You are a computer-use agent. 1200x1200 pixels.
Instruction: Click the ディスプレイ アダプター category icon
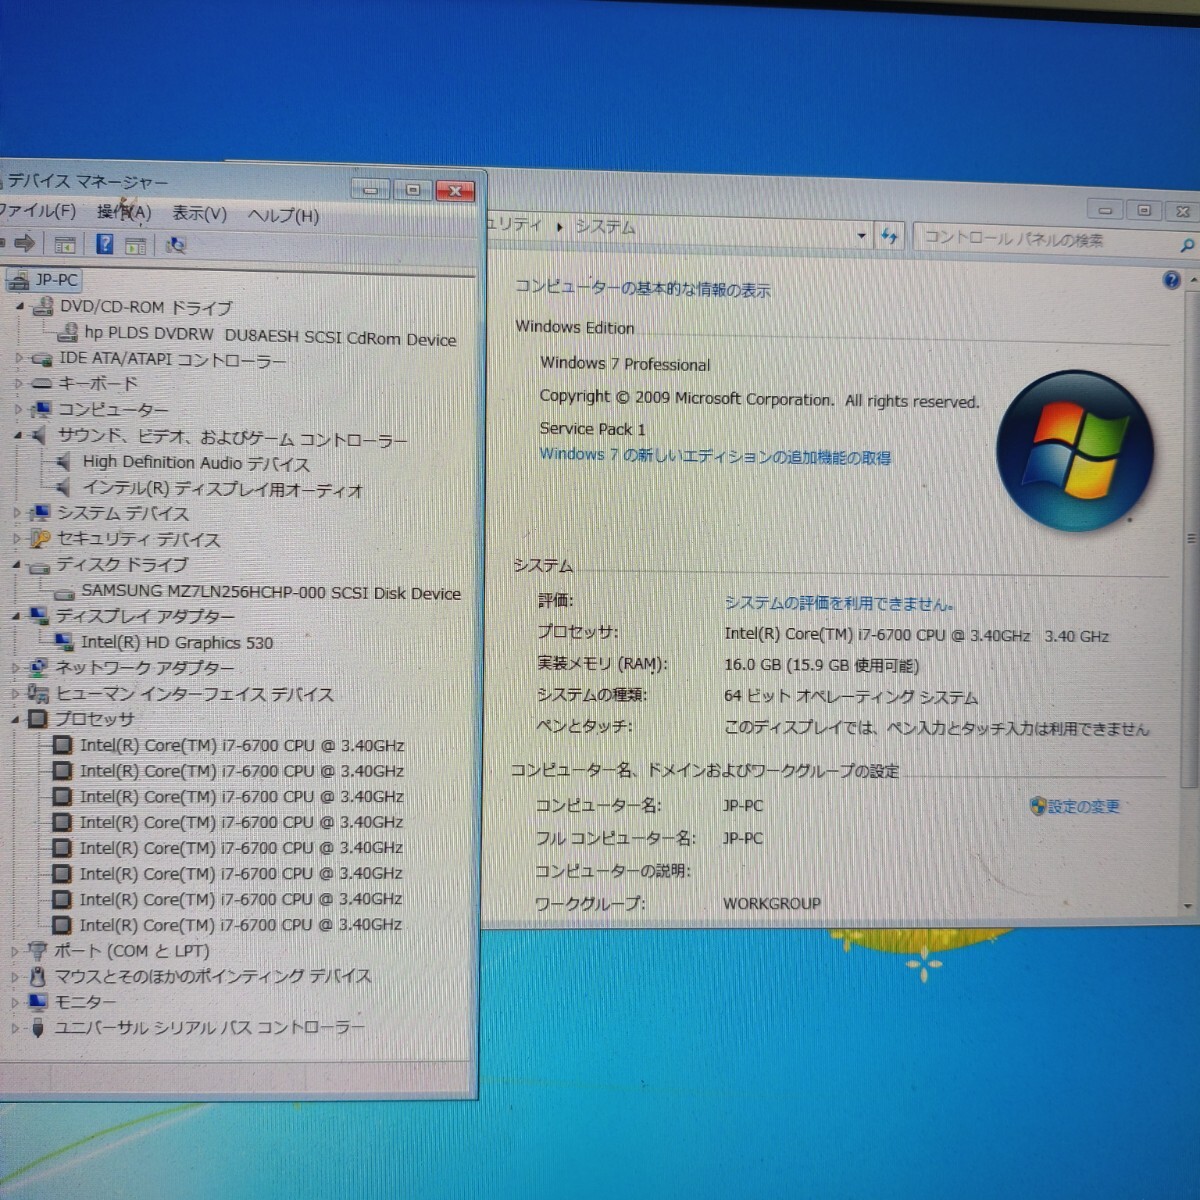(40, 615)
